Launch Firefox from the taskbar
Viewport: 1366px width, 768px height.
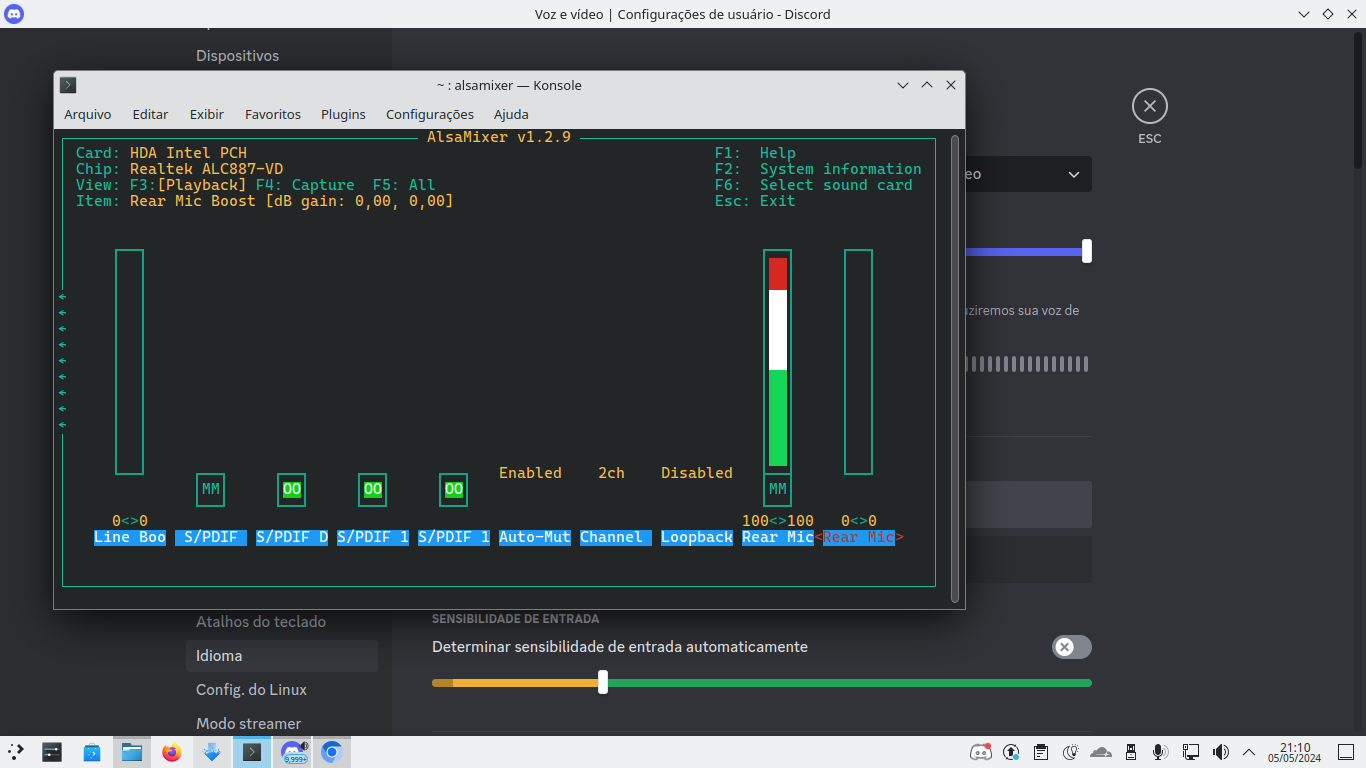[172, 752]
